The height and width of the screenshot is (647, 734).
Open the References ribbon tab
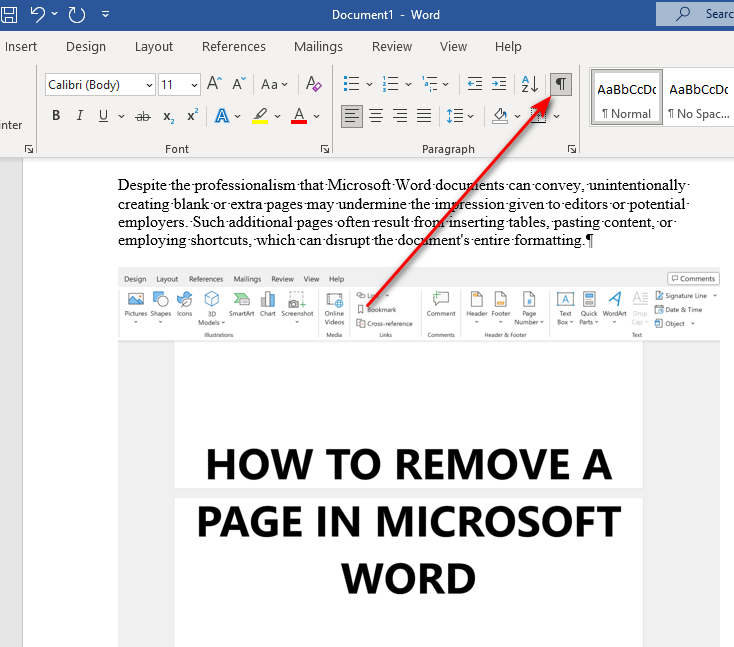coord(233,46)
